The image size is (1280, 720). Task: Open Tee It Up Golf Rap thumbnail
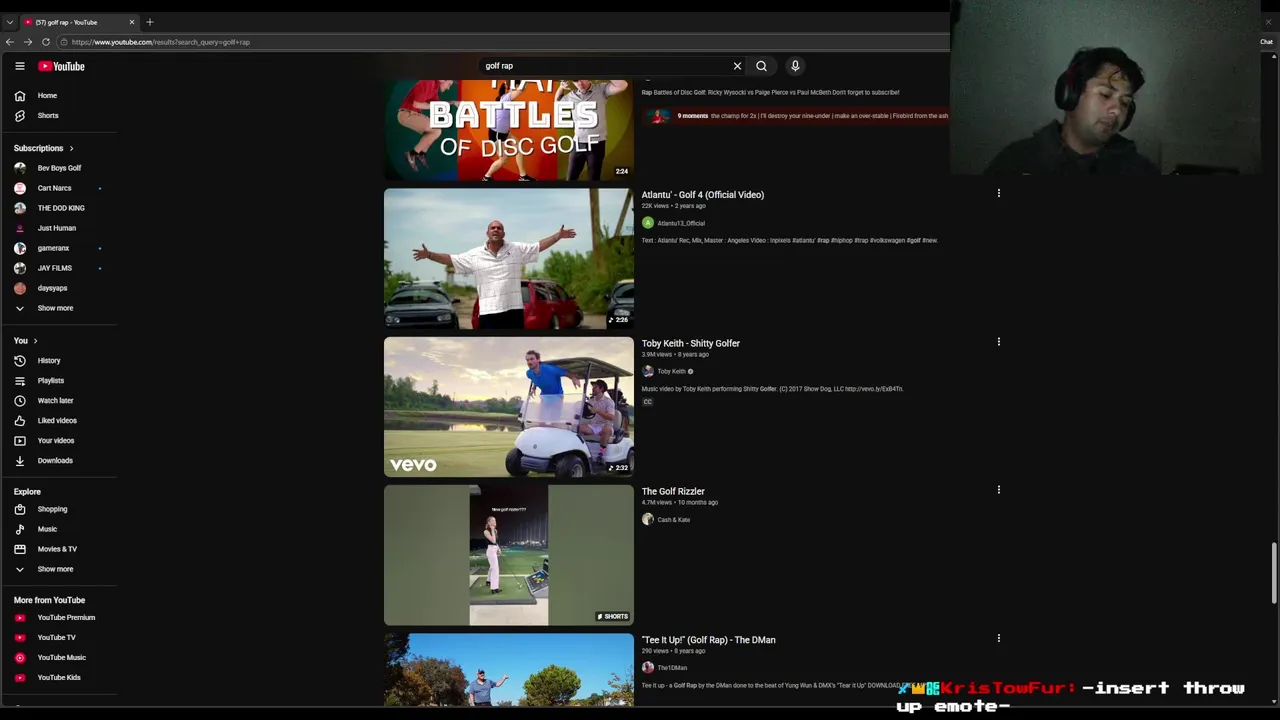point(508,670)
